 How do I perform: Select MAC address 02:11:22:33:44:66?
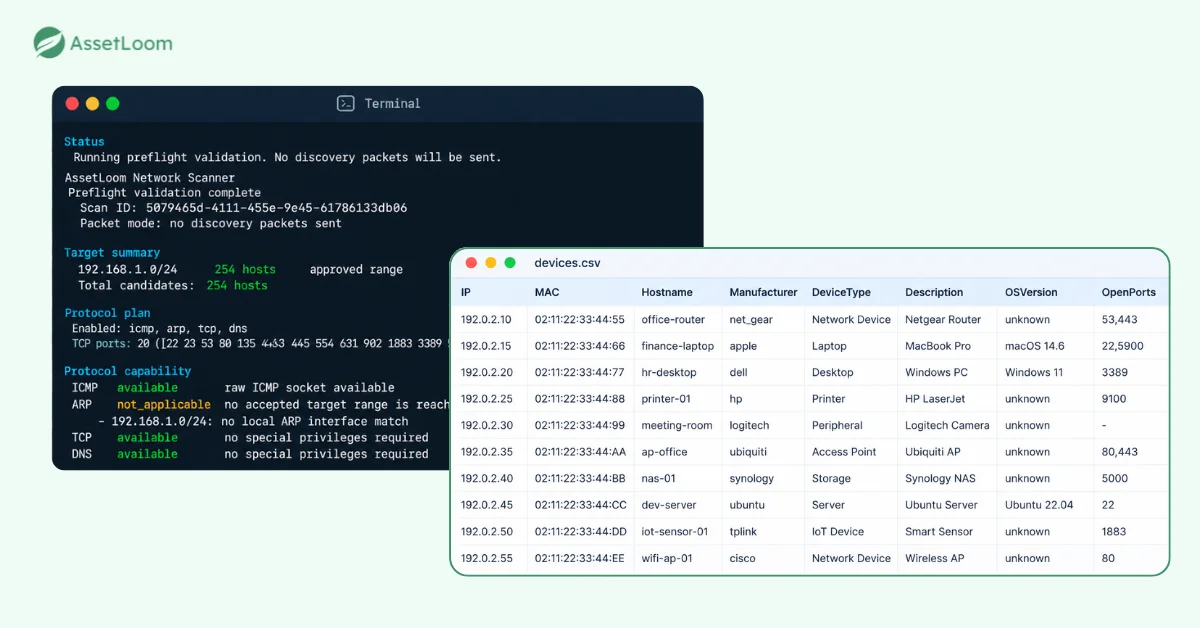[x=580, y=346]
